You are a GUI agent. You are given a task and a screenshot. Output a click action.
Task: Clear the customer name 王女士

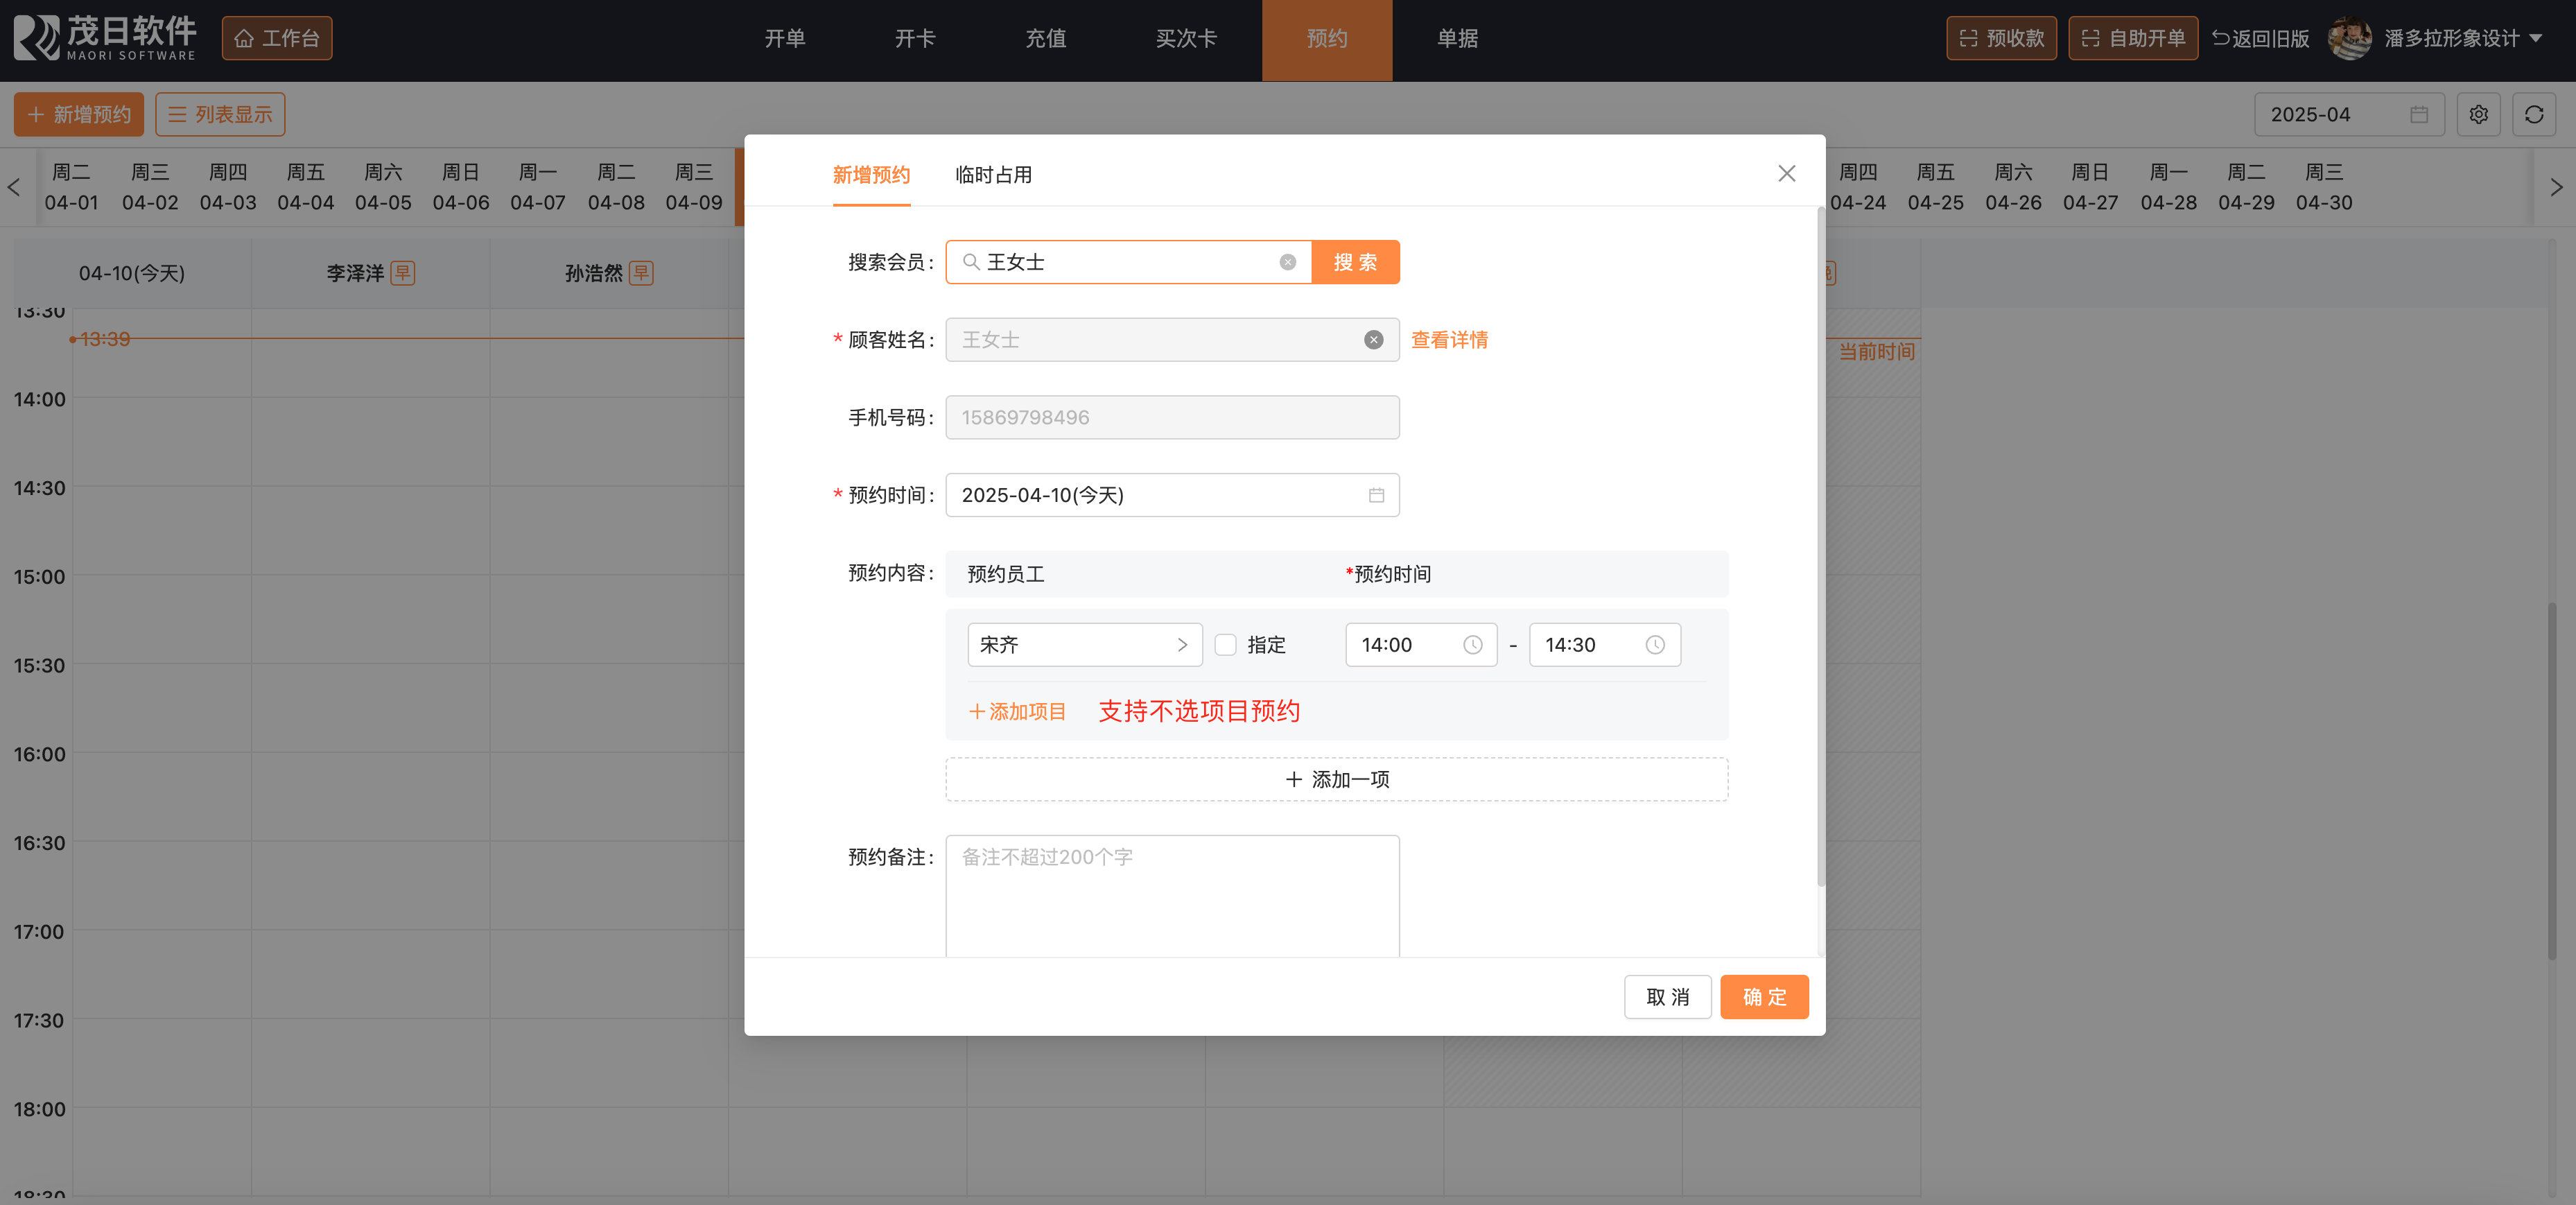coord(1373,340)
